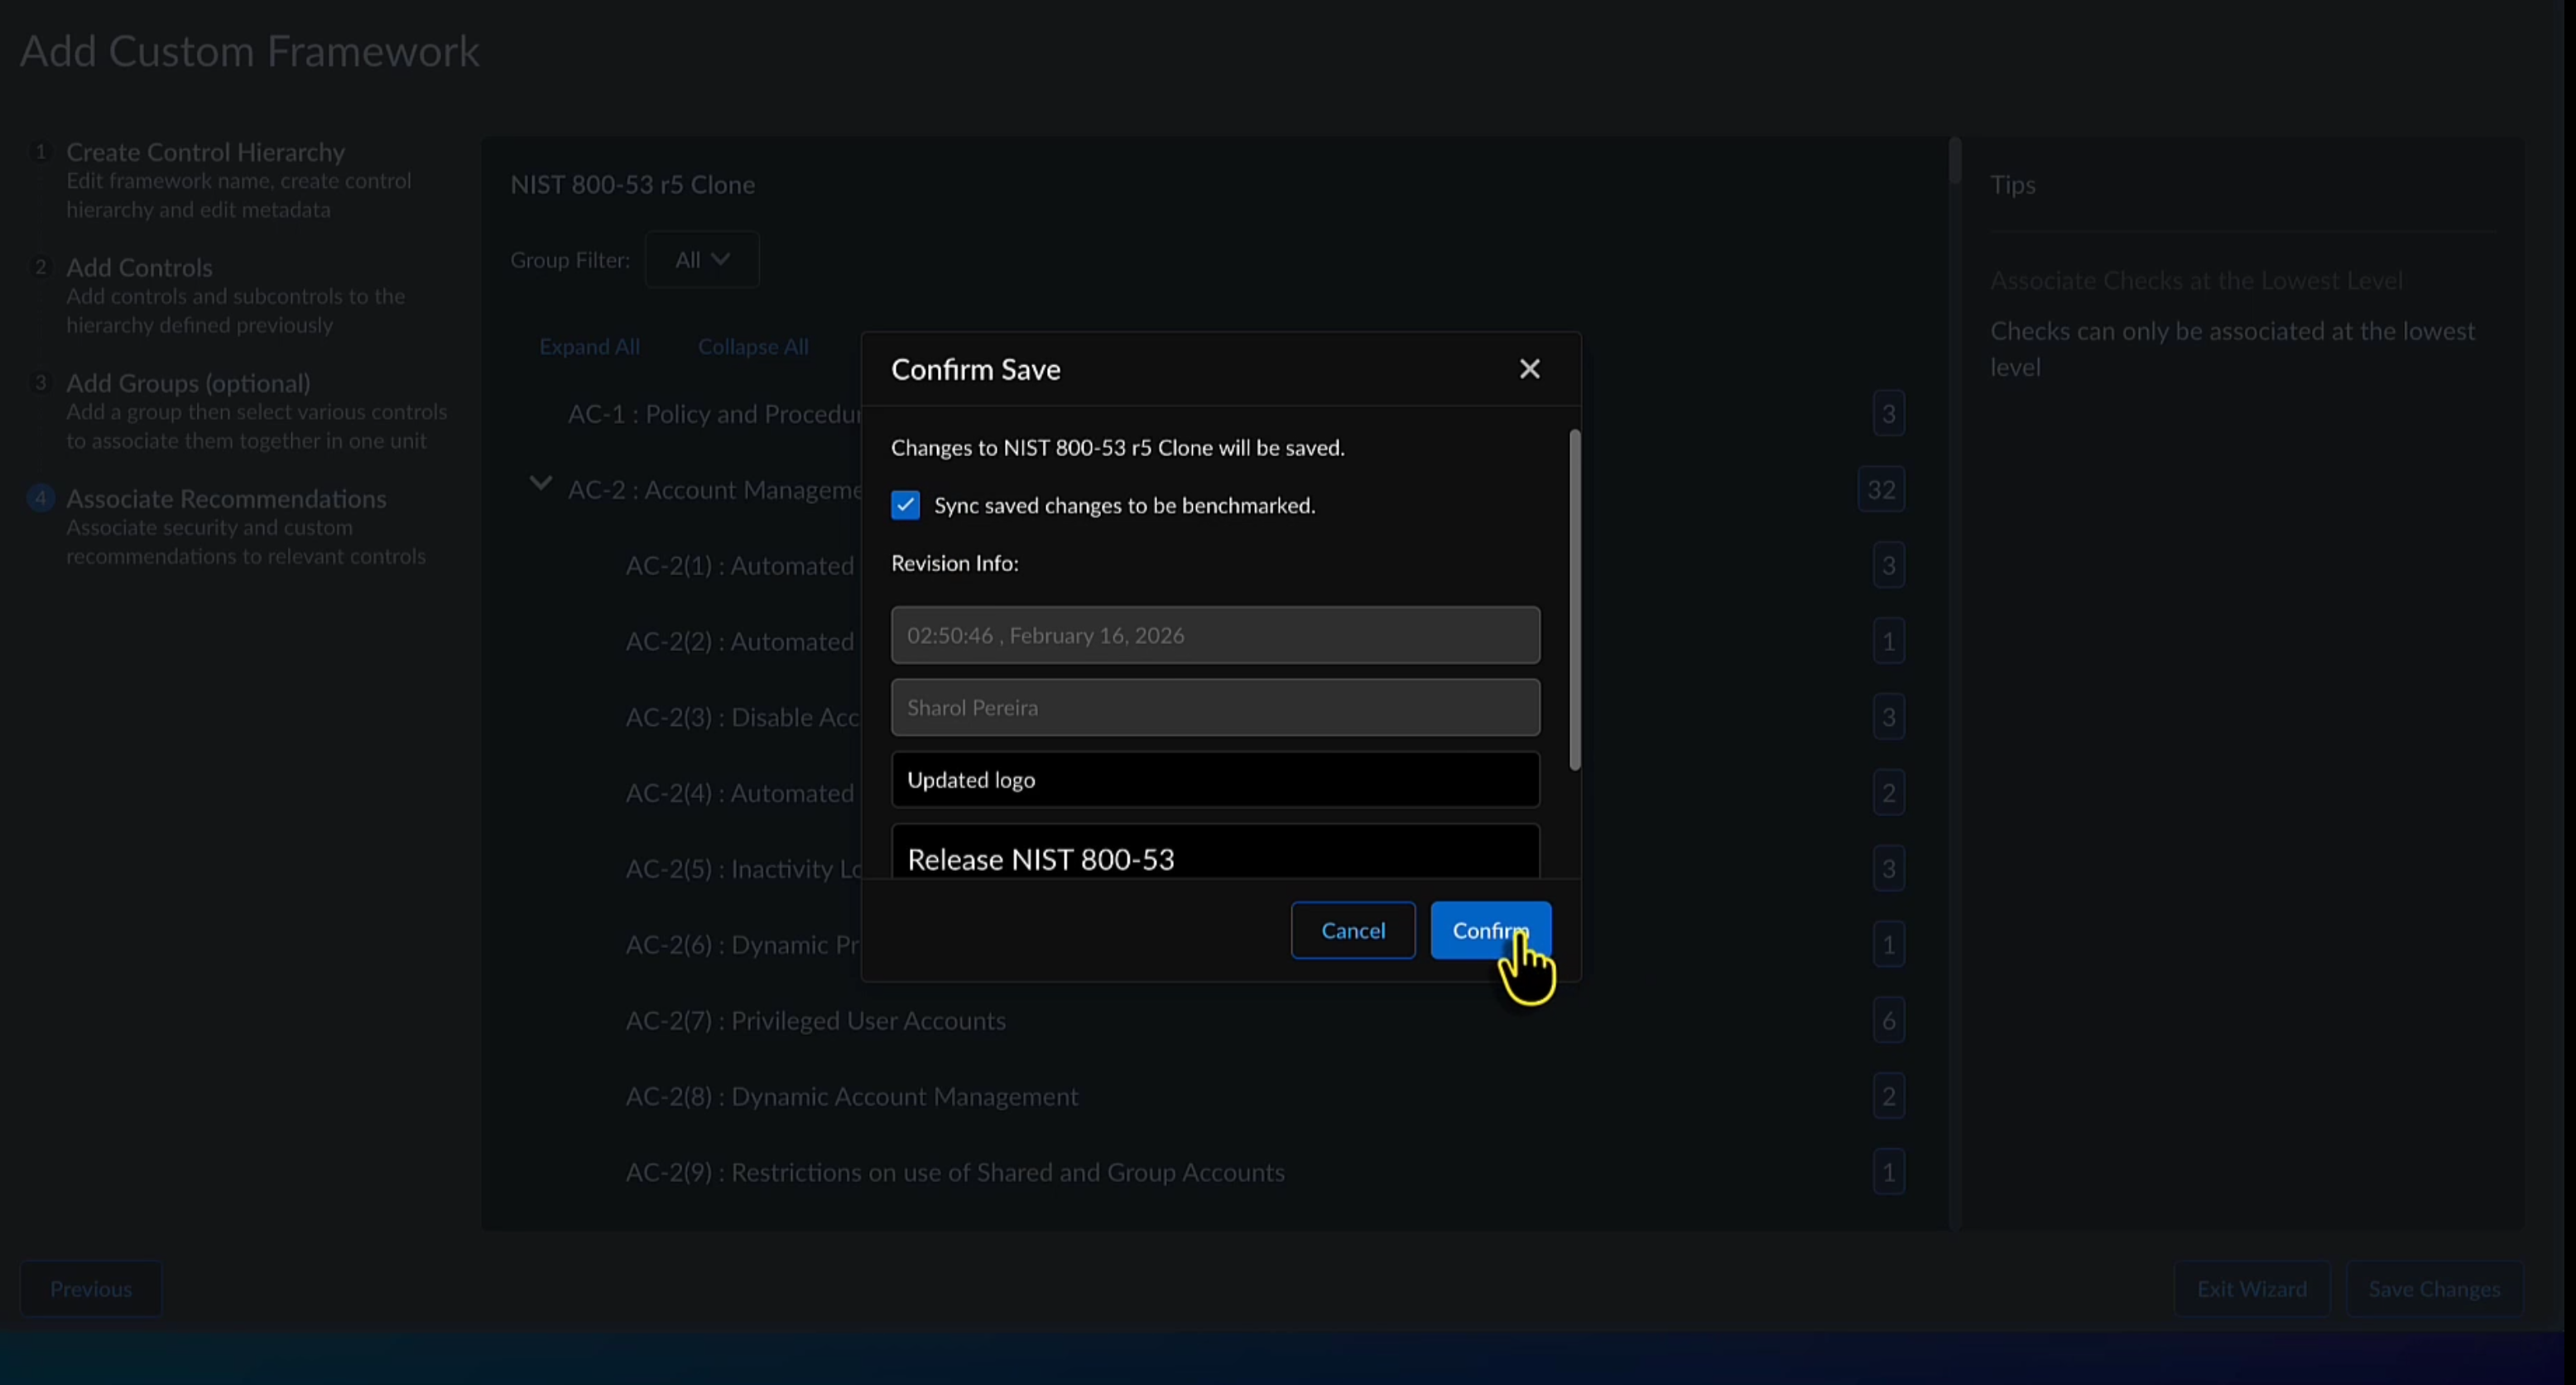This screenshot has width=2576, height=1385.
Task: Select step 2 Add Controls
Action: pyautogui.click(x=139, y=267)
